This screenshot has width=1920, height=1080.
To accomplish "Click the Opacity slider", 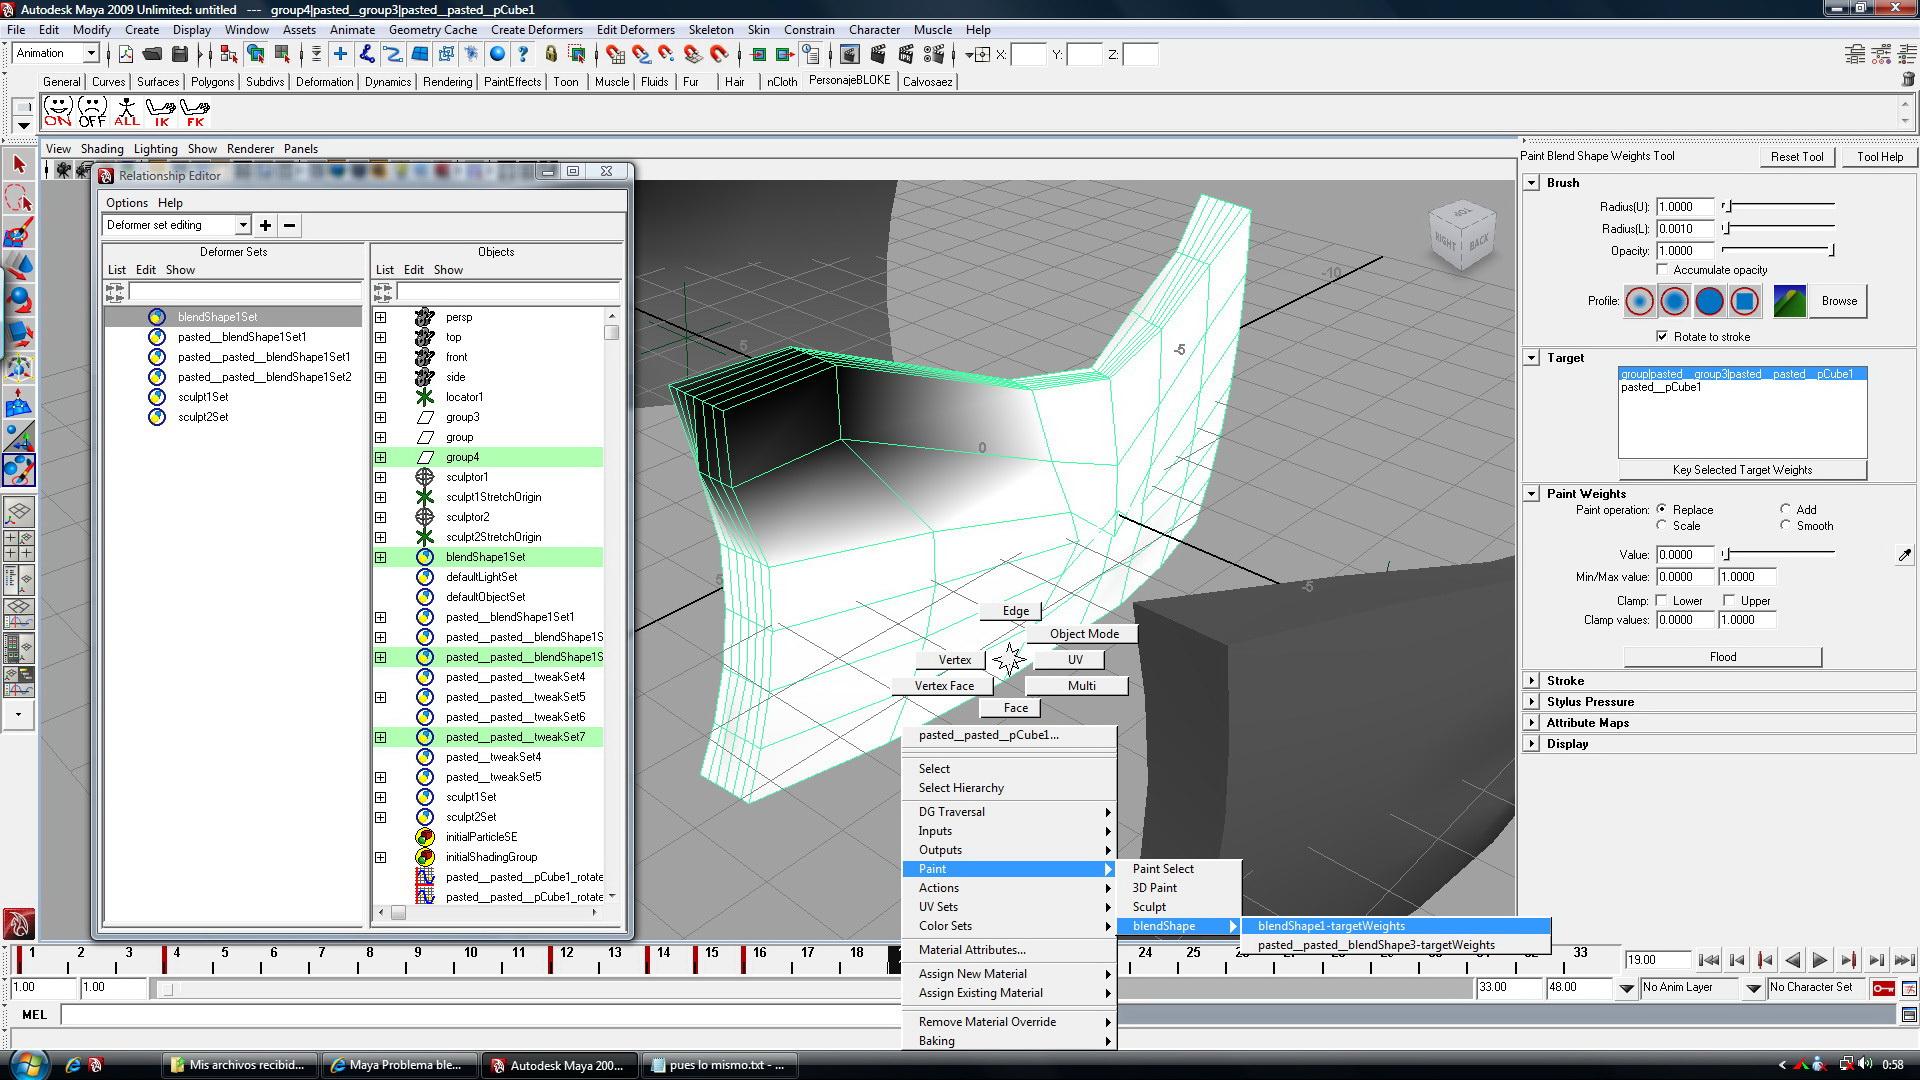I will tap(1778, 251).
